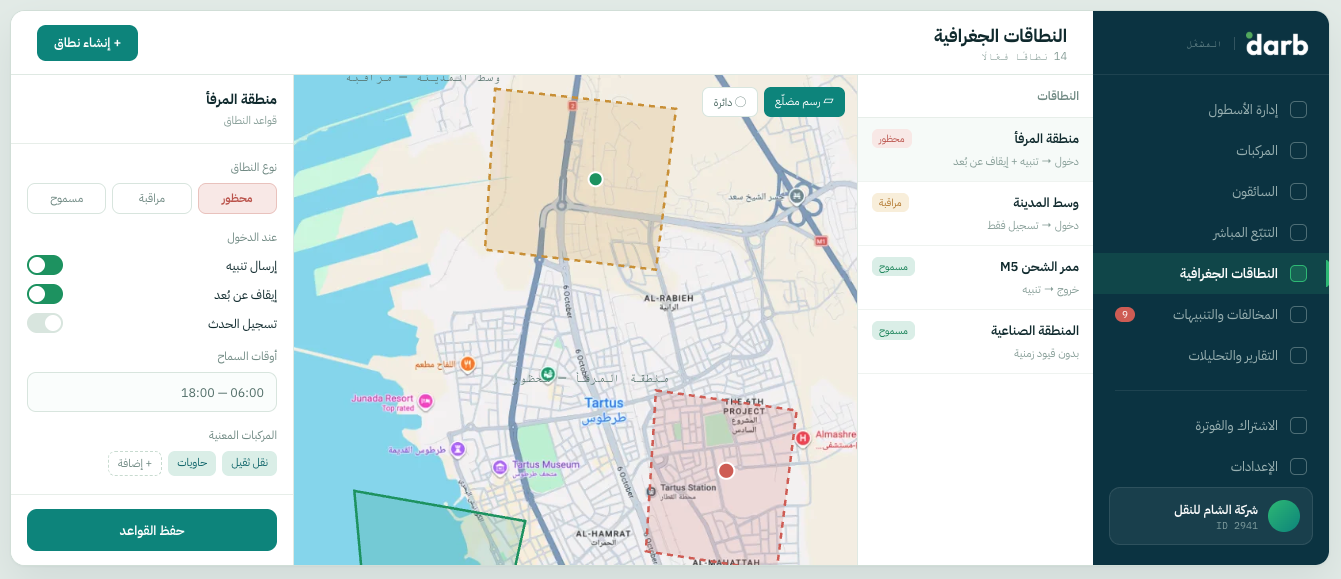The image size is (1341, 579).
Task: Click the Tartus Museum map pin
Action: (500, 467)
